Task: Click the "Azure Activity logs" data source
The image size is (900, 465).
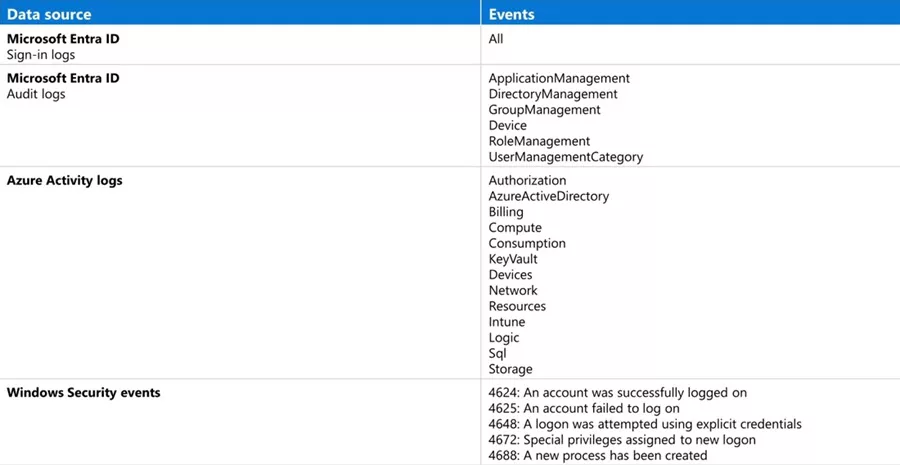Action: [64, 181]
